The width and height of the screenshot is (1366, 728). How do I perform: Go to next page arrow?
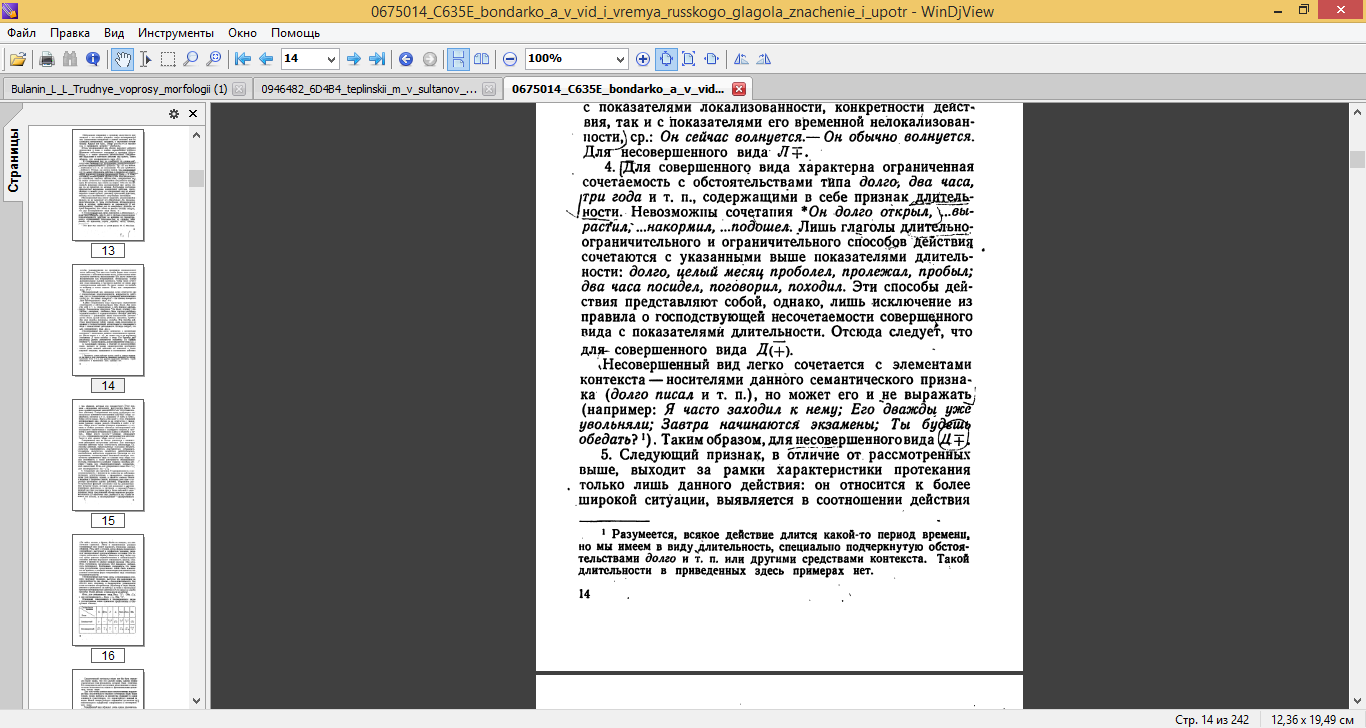[354, 59]
